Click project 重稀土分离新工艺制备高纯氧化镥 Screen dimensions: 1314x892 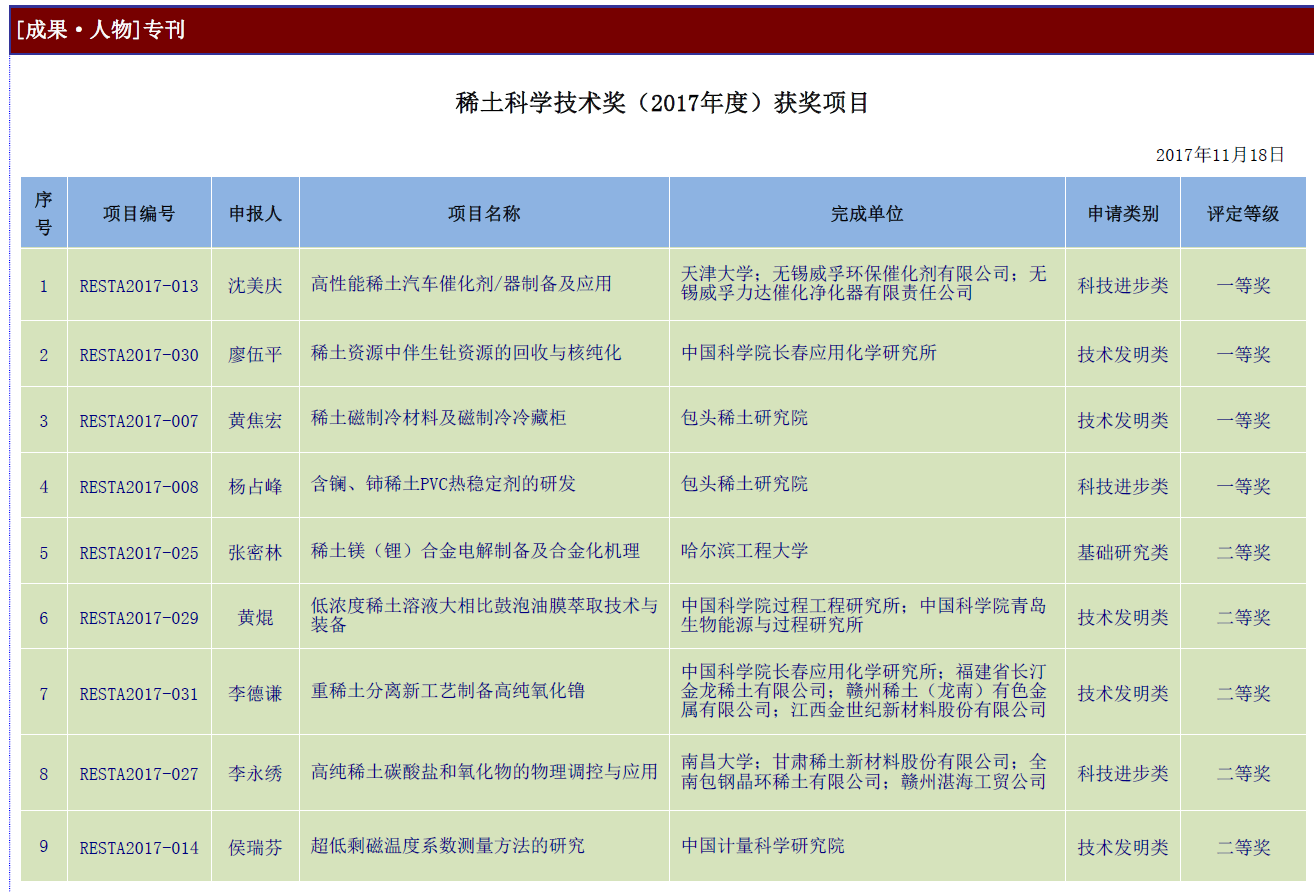point(447,691)
